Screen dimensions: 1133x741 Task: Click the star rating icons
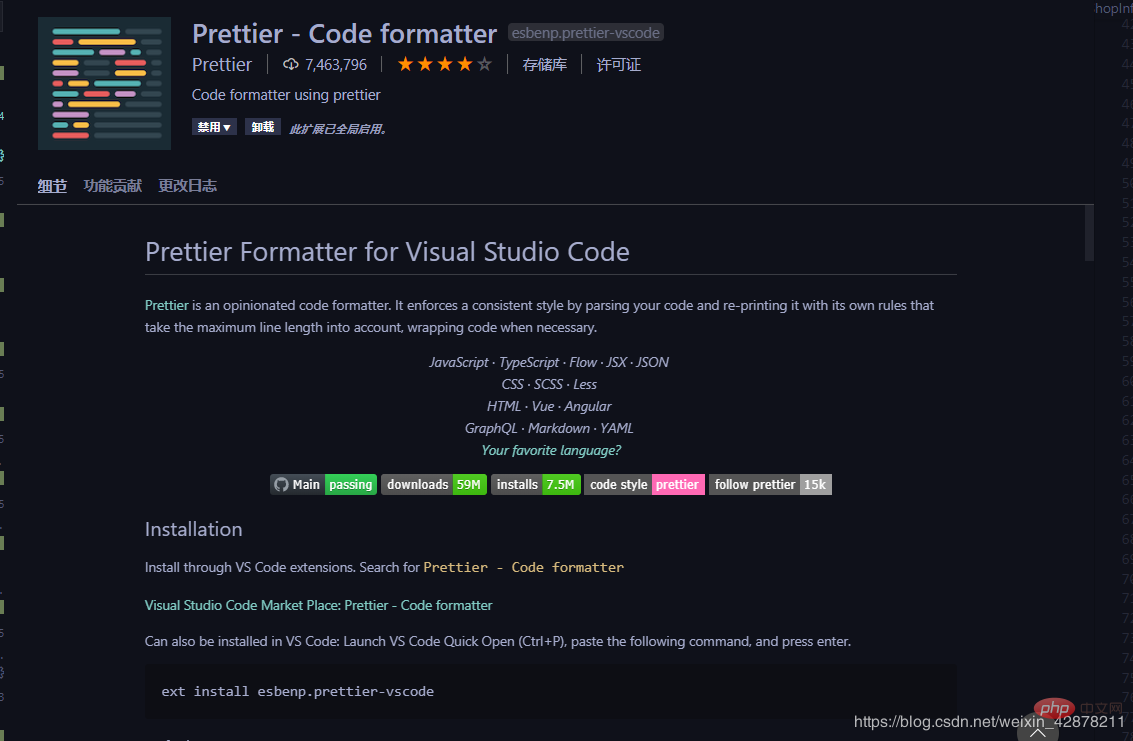444,64
